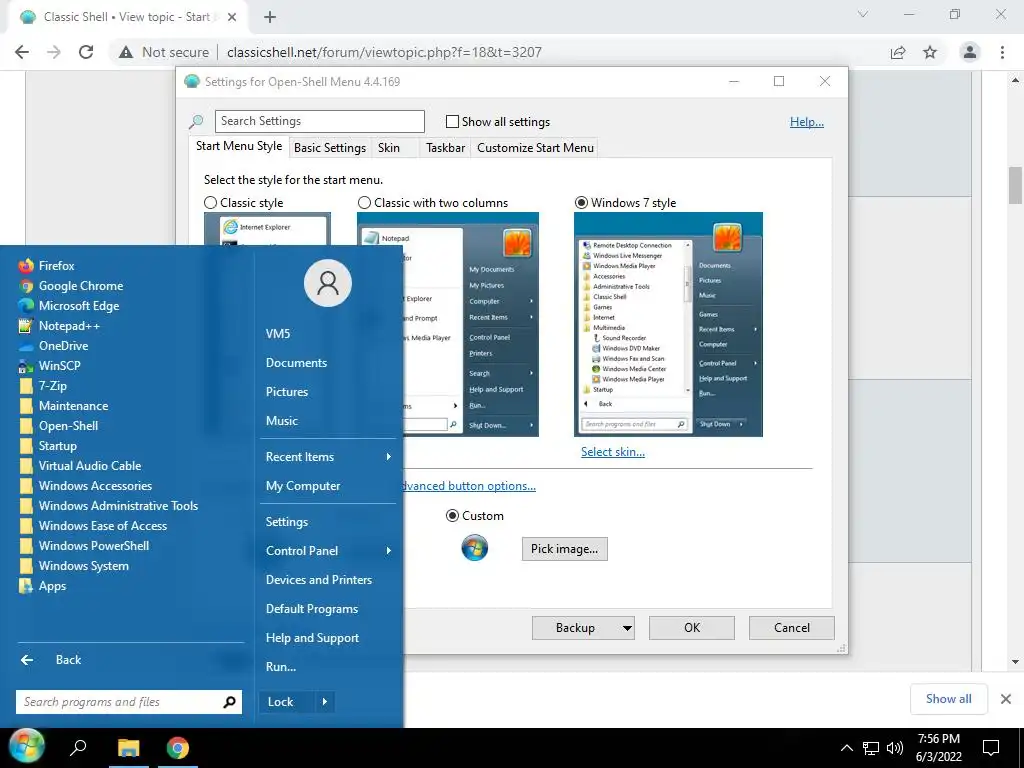Select Classic with two columns style
Image resolution: width=1024 pixels, height=768 pixels.
click(364, 203)
